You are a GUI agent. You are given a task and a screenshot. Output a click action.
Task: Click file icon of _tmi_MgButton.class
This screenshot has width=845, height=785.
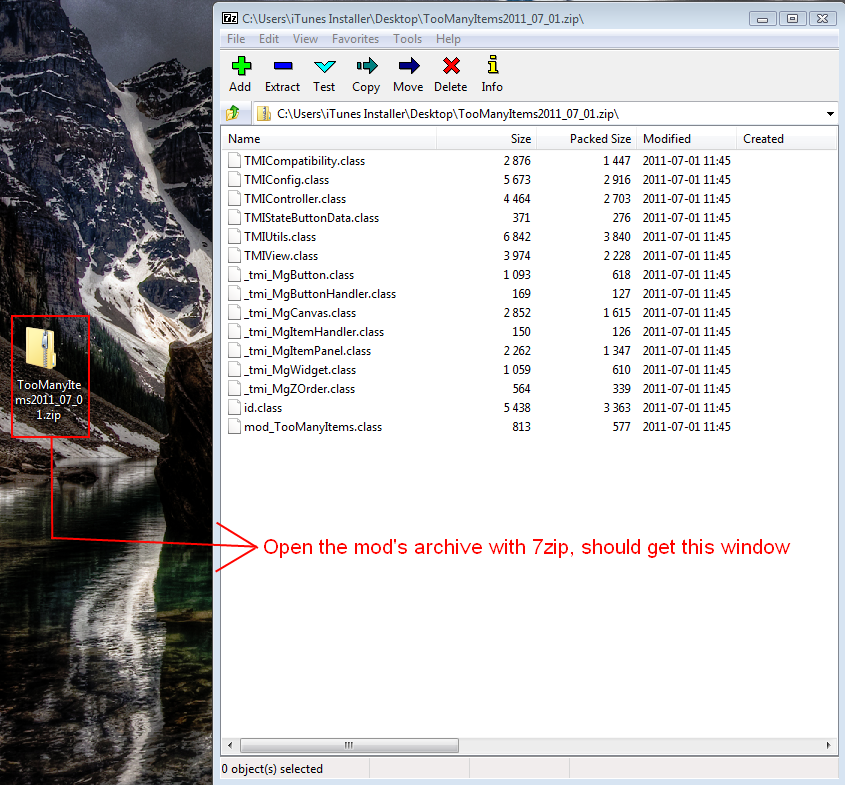click(x=234, y=275)
